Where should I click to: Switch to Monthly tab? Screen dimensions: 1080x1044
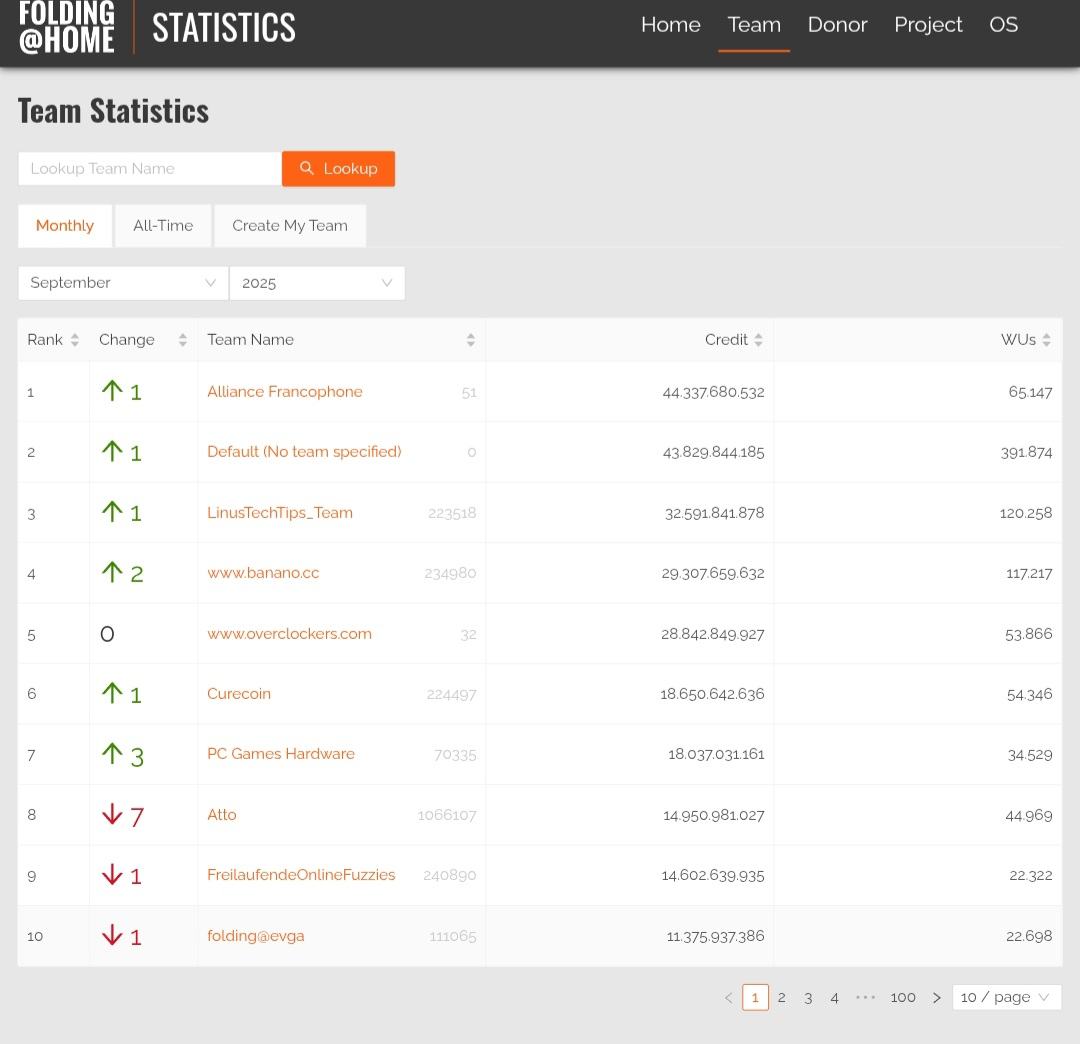(x=65, y=226)
